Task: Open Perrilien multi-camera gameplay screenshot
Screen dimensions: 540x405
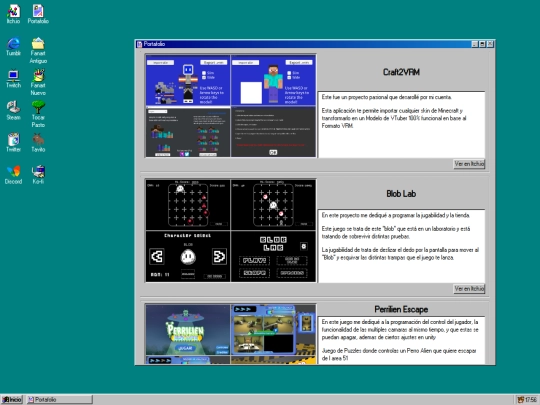Action: click(x=273, y=330)
